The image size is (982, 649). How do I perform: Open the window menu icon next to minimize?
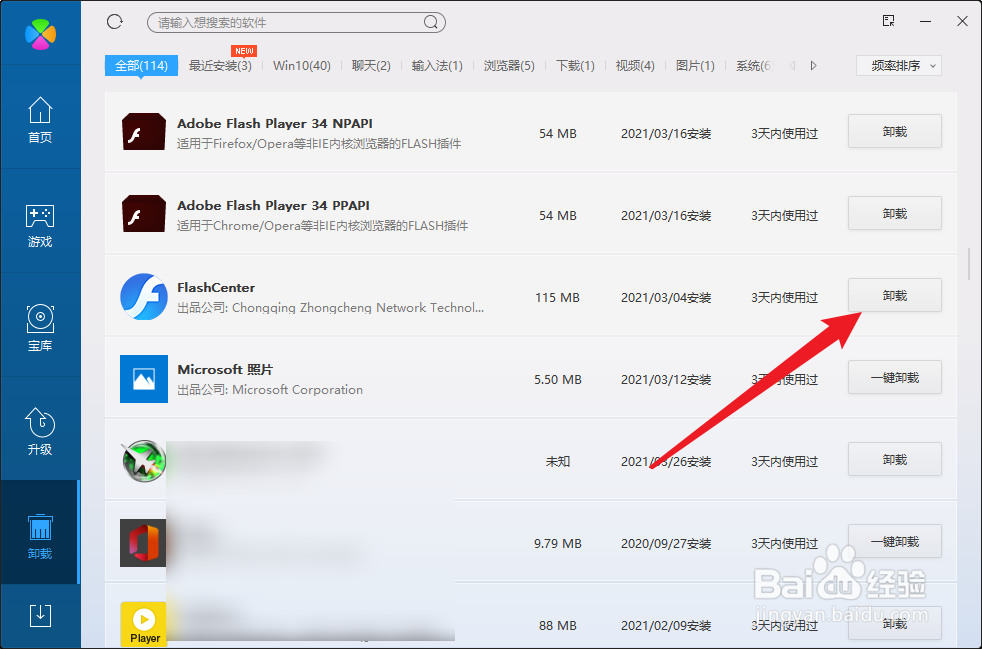click(x=888, y=21)
